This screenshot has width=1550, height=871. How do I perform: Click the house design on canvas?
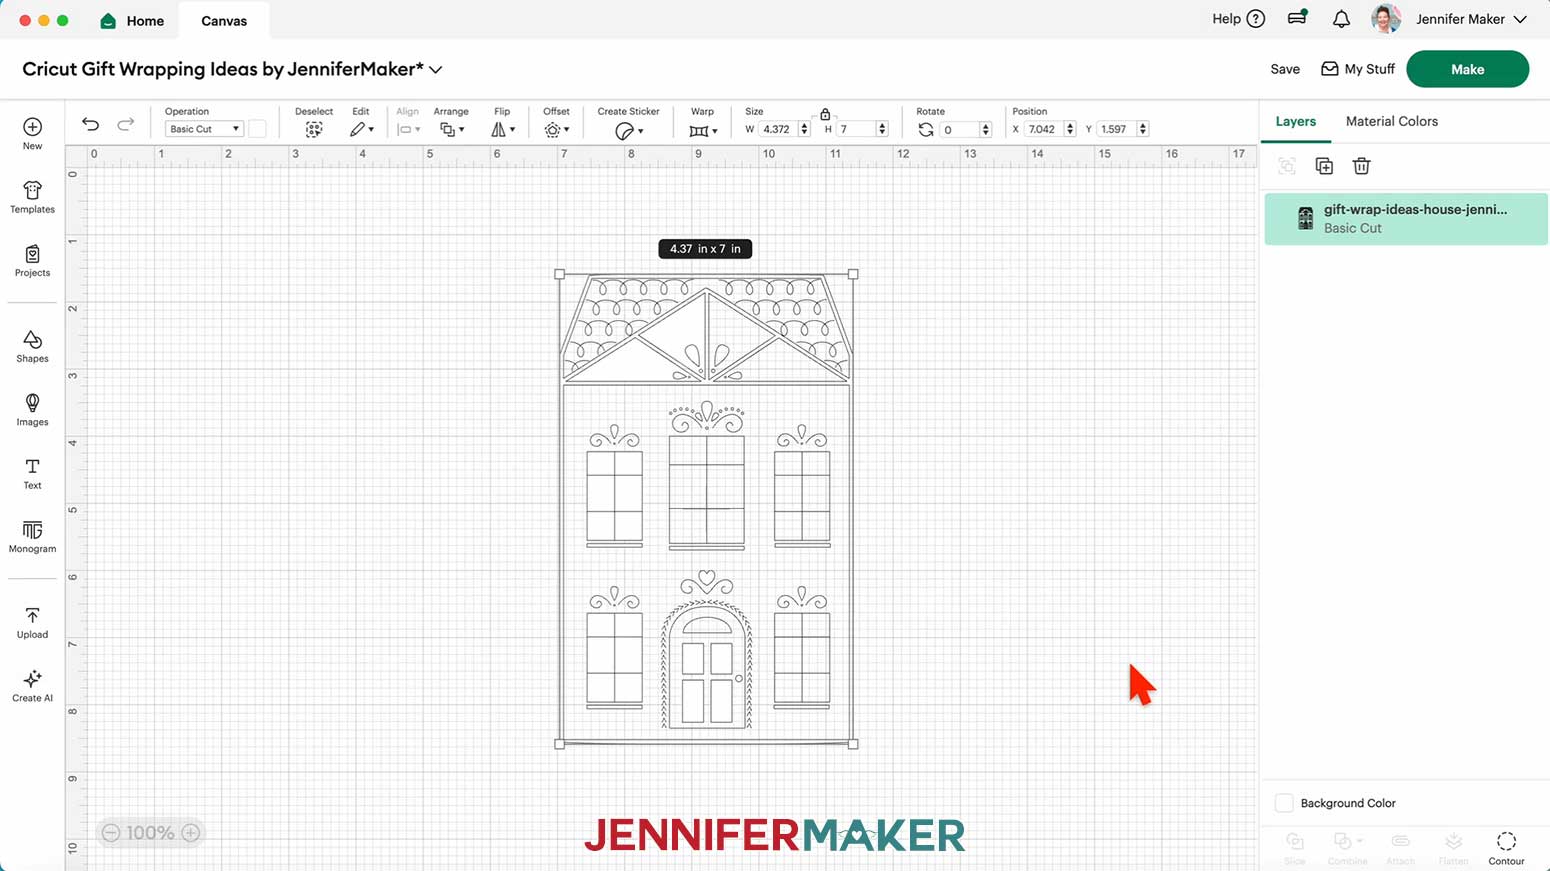pyautogui.click(x=706, y=509)
